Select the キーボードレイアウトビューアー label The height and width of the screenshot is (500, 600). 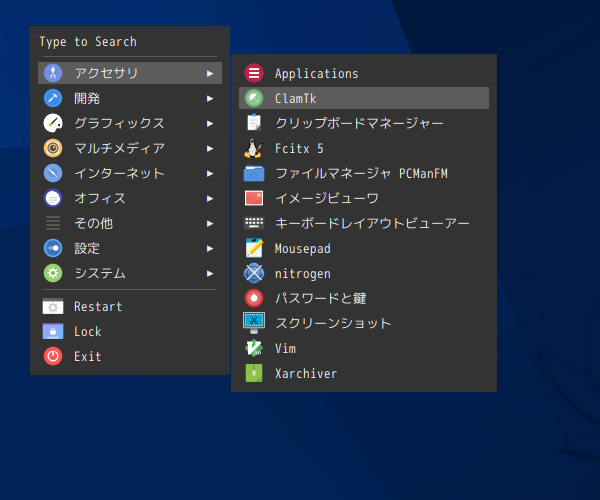pyautogui.click(x=372, y=223)
